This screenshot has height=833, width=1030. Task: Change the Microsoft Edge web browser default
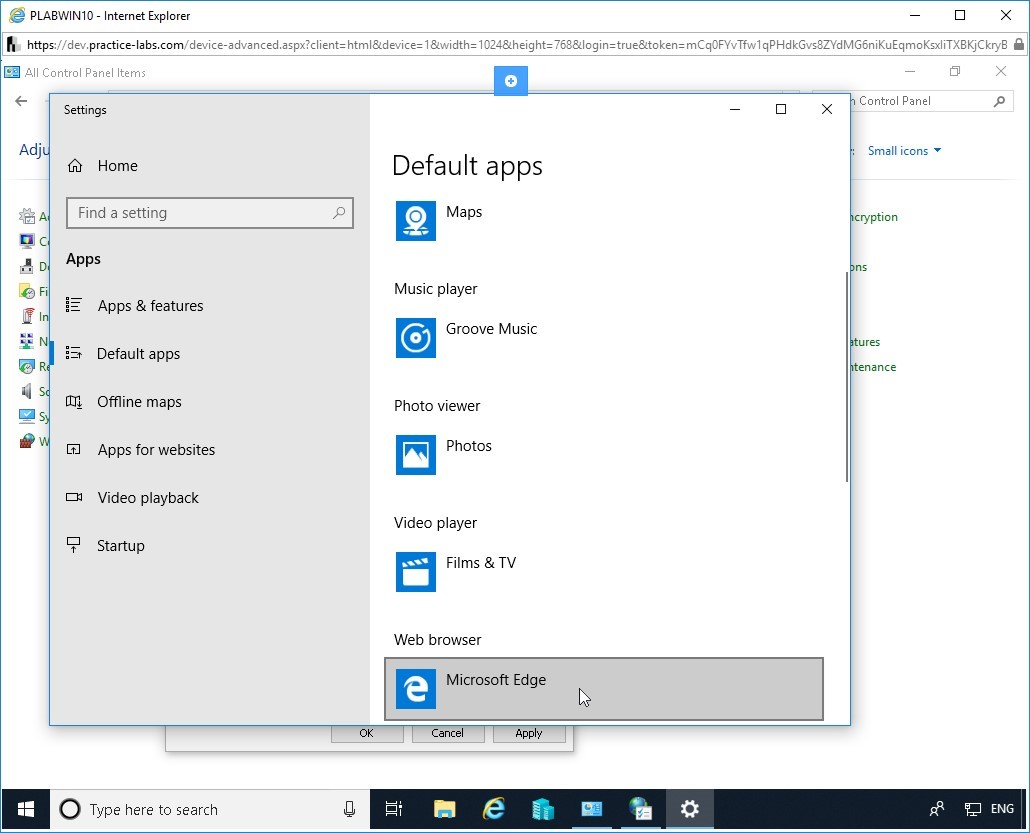tap(604, 688)
